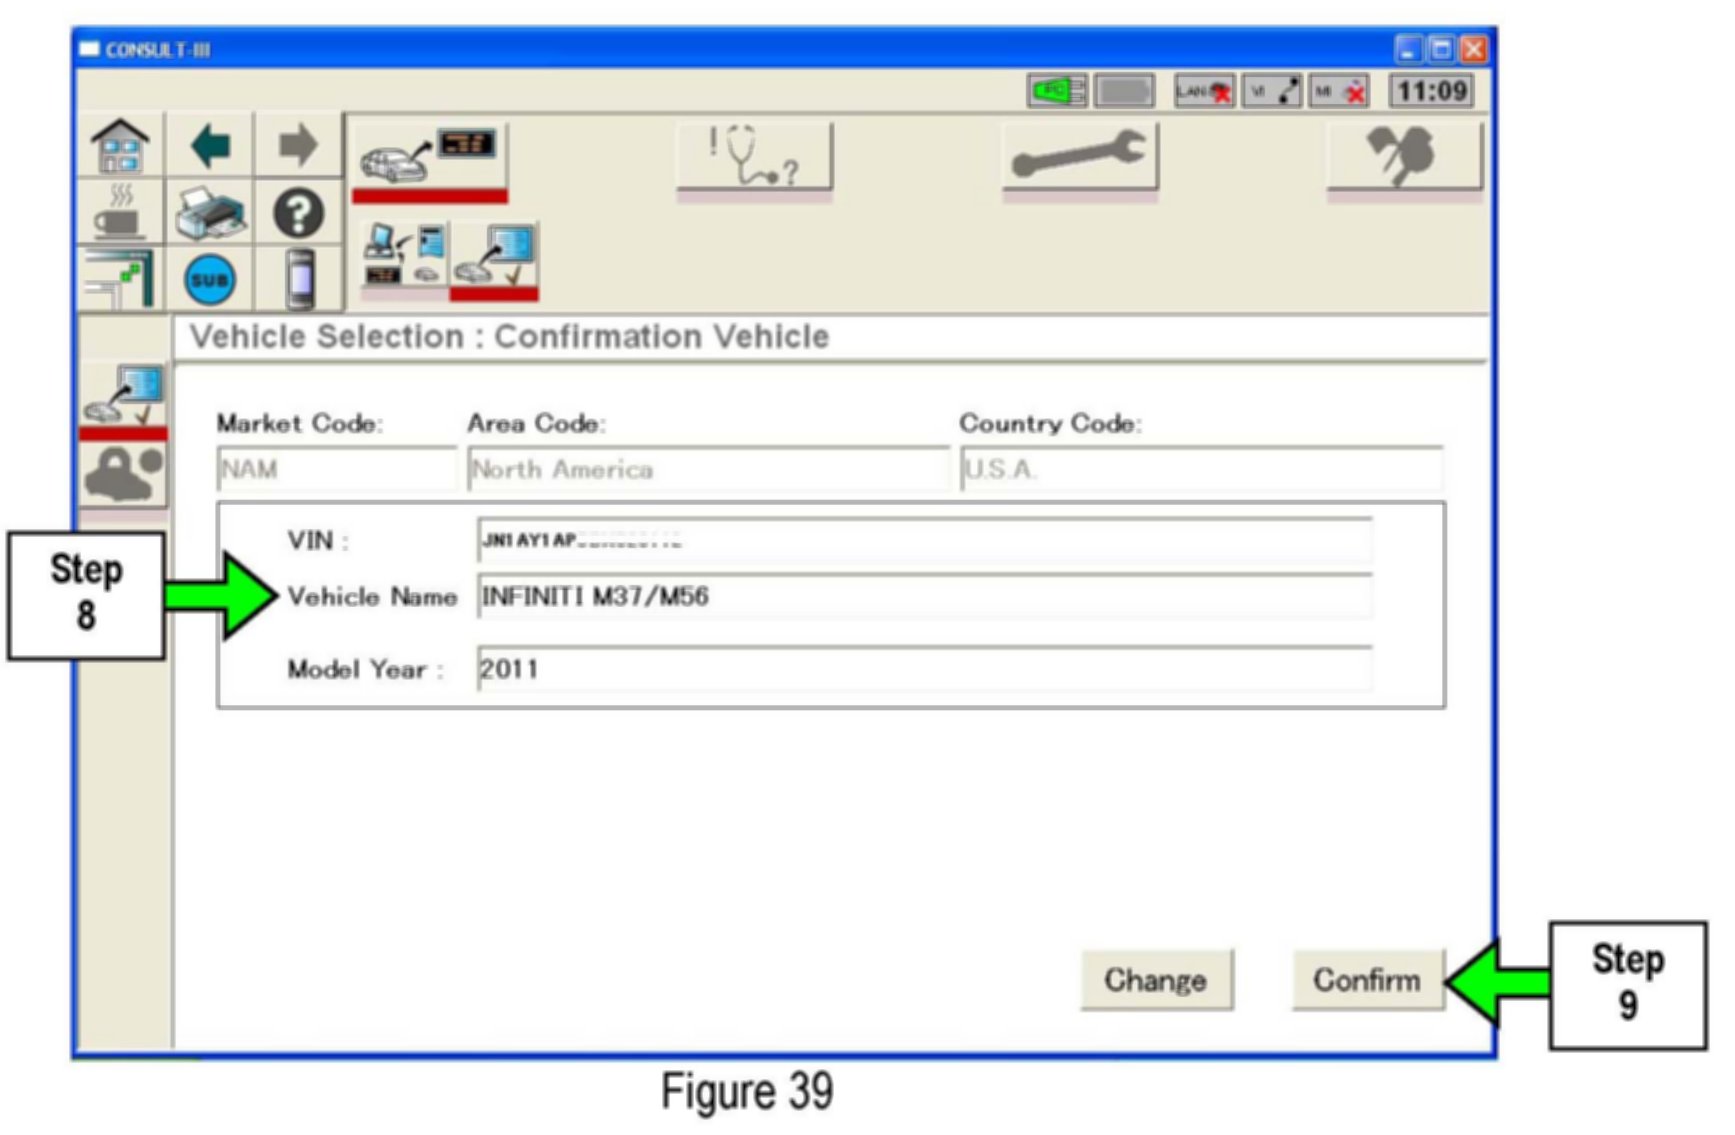The height and width of the screenshot is (1135, 1735).
Task: Click the LAN connection status icon
Action: [x=1205, y=92]
